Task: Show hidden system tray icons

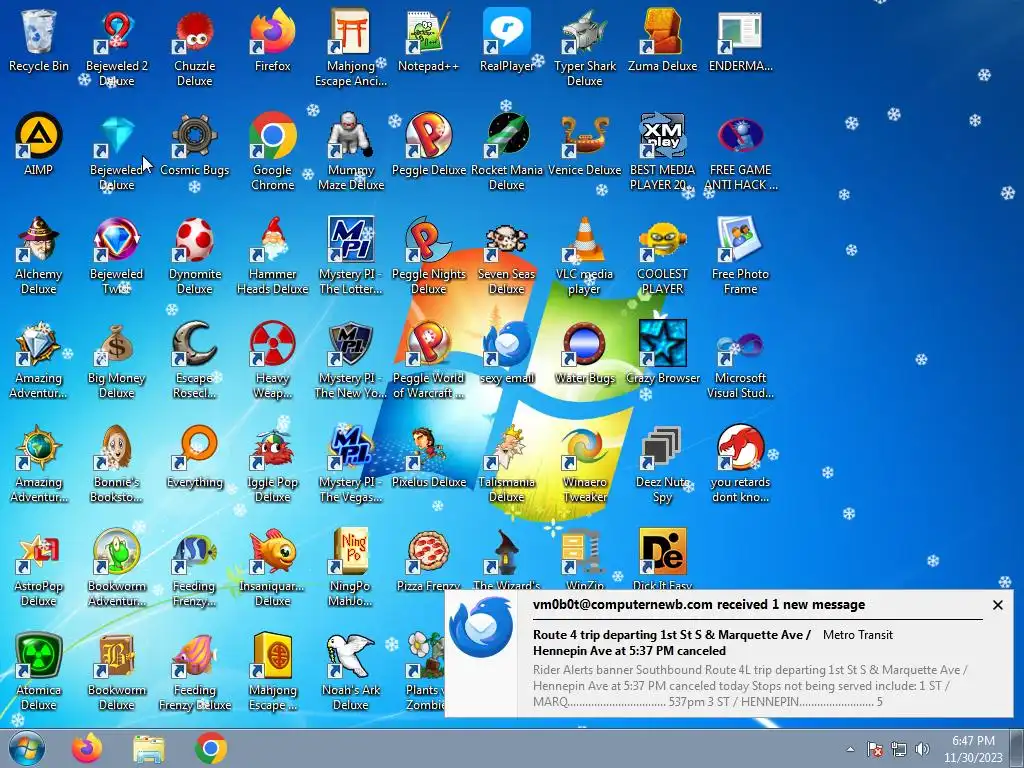Action: point(850,750)
